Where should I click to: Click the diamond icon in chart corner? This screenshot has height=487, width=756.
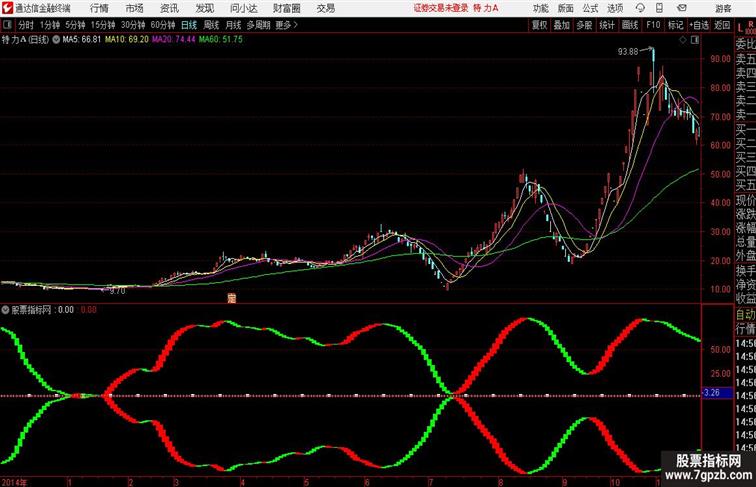683,40
